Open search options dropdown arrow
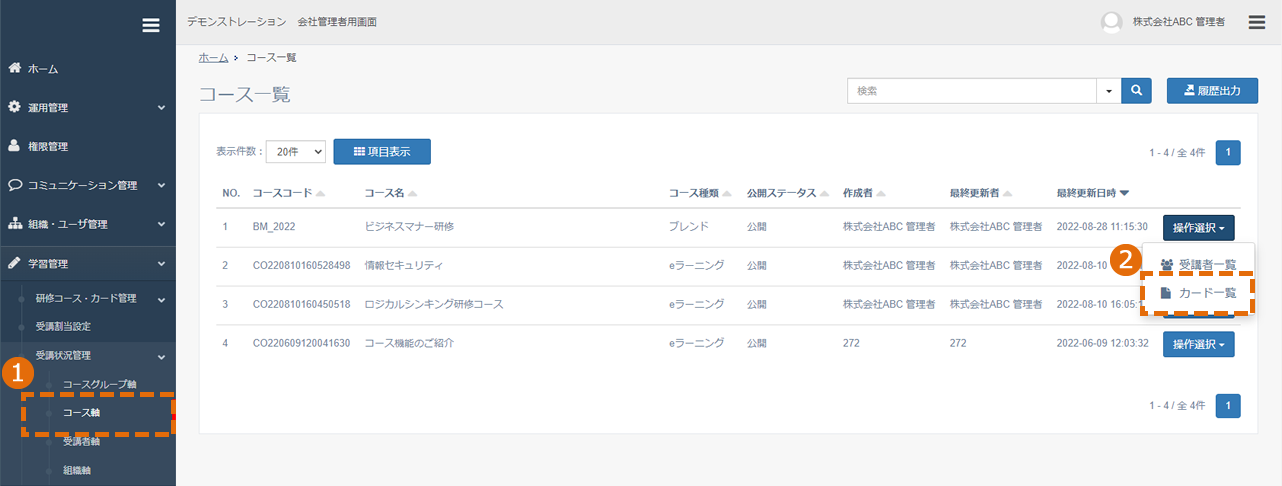This screenshot has width=1282, height=486. (x=1109, y=90)
